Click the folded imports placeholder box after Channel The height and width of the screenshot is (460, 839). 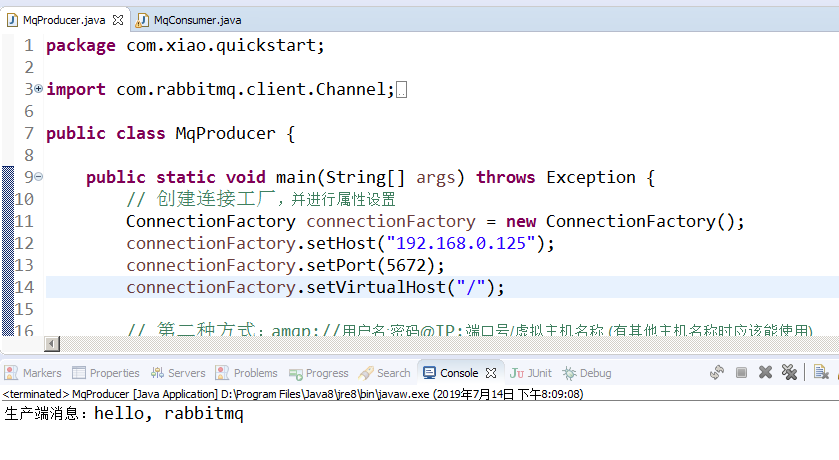coord(401,90)
